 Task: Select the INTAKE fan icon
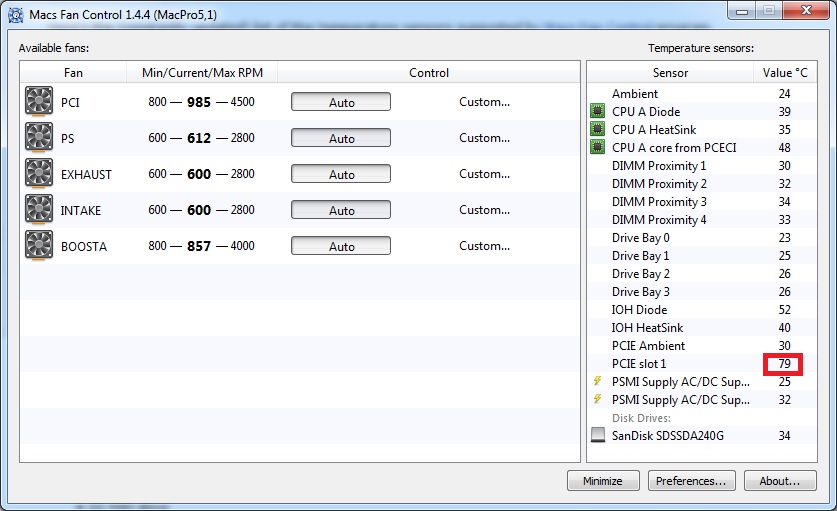coord(39,210)
